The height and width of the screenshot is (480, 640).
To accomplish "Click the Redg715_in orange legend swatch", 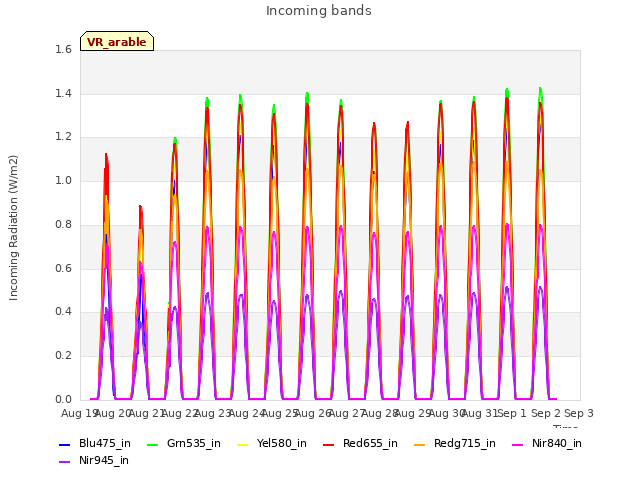I will (x=420, y=444).
